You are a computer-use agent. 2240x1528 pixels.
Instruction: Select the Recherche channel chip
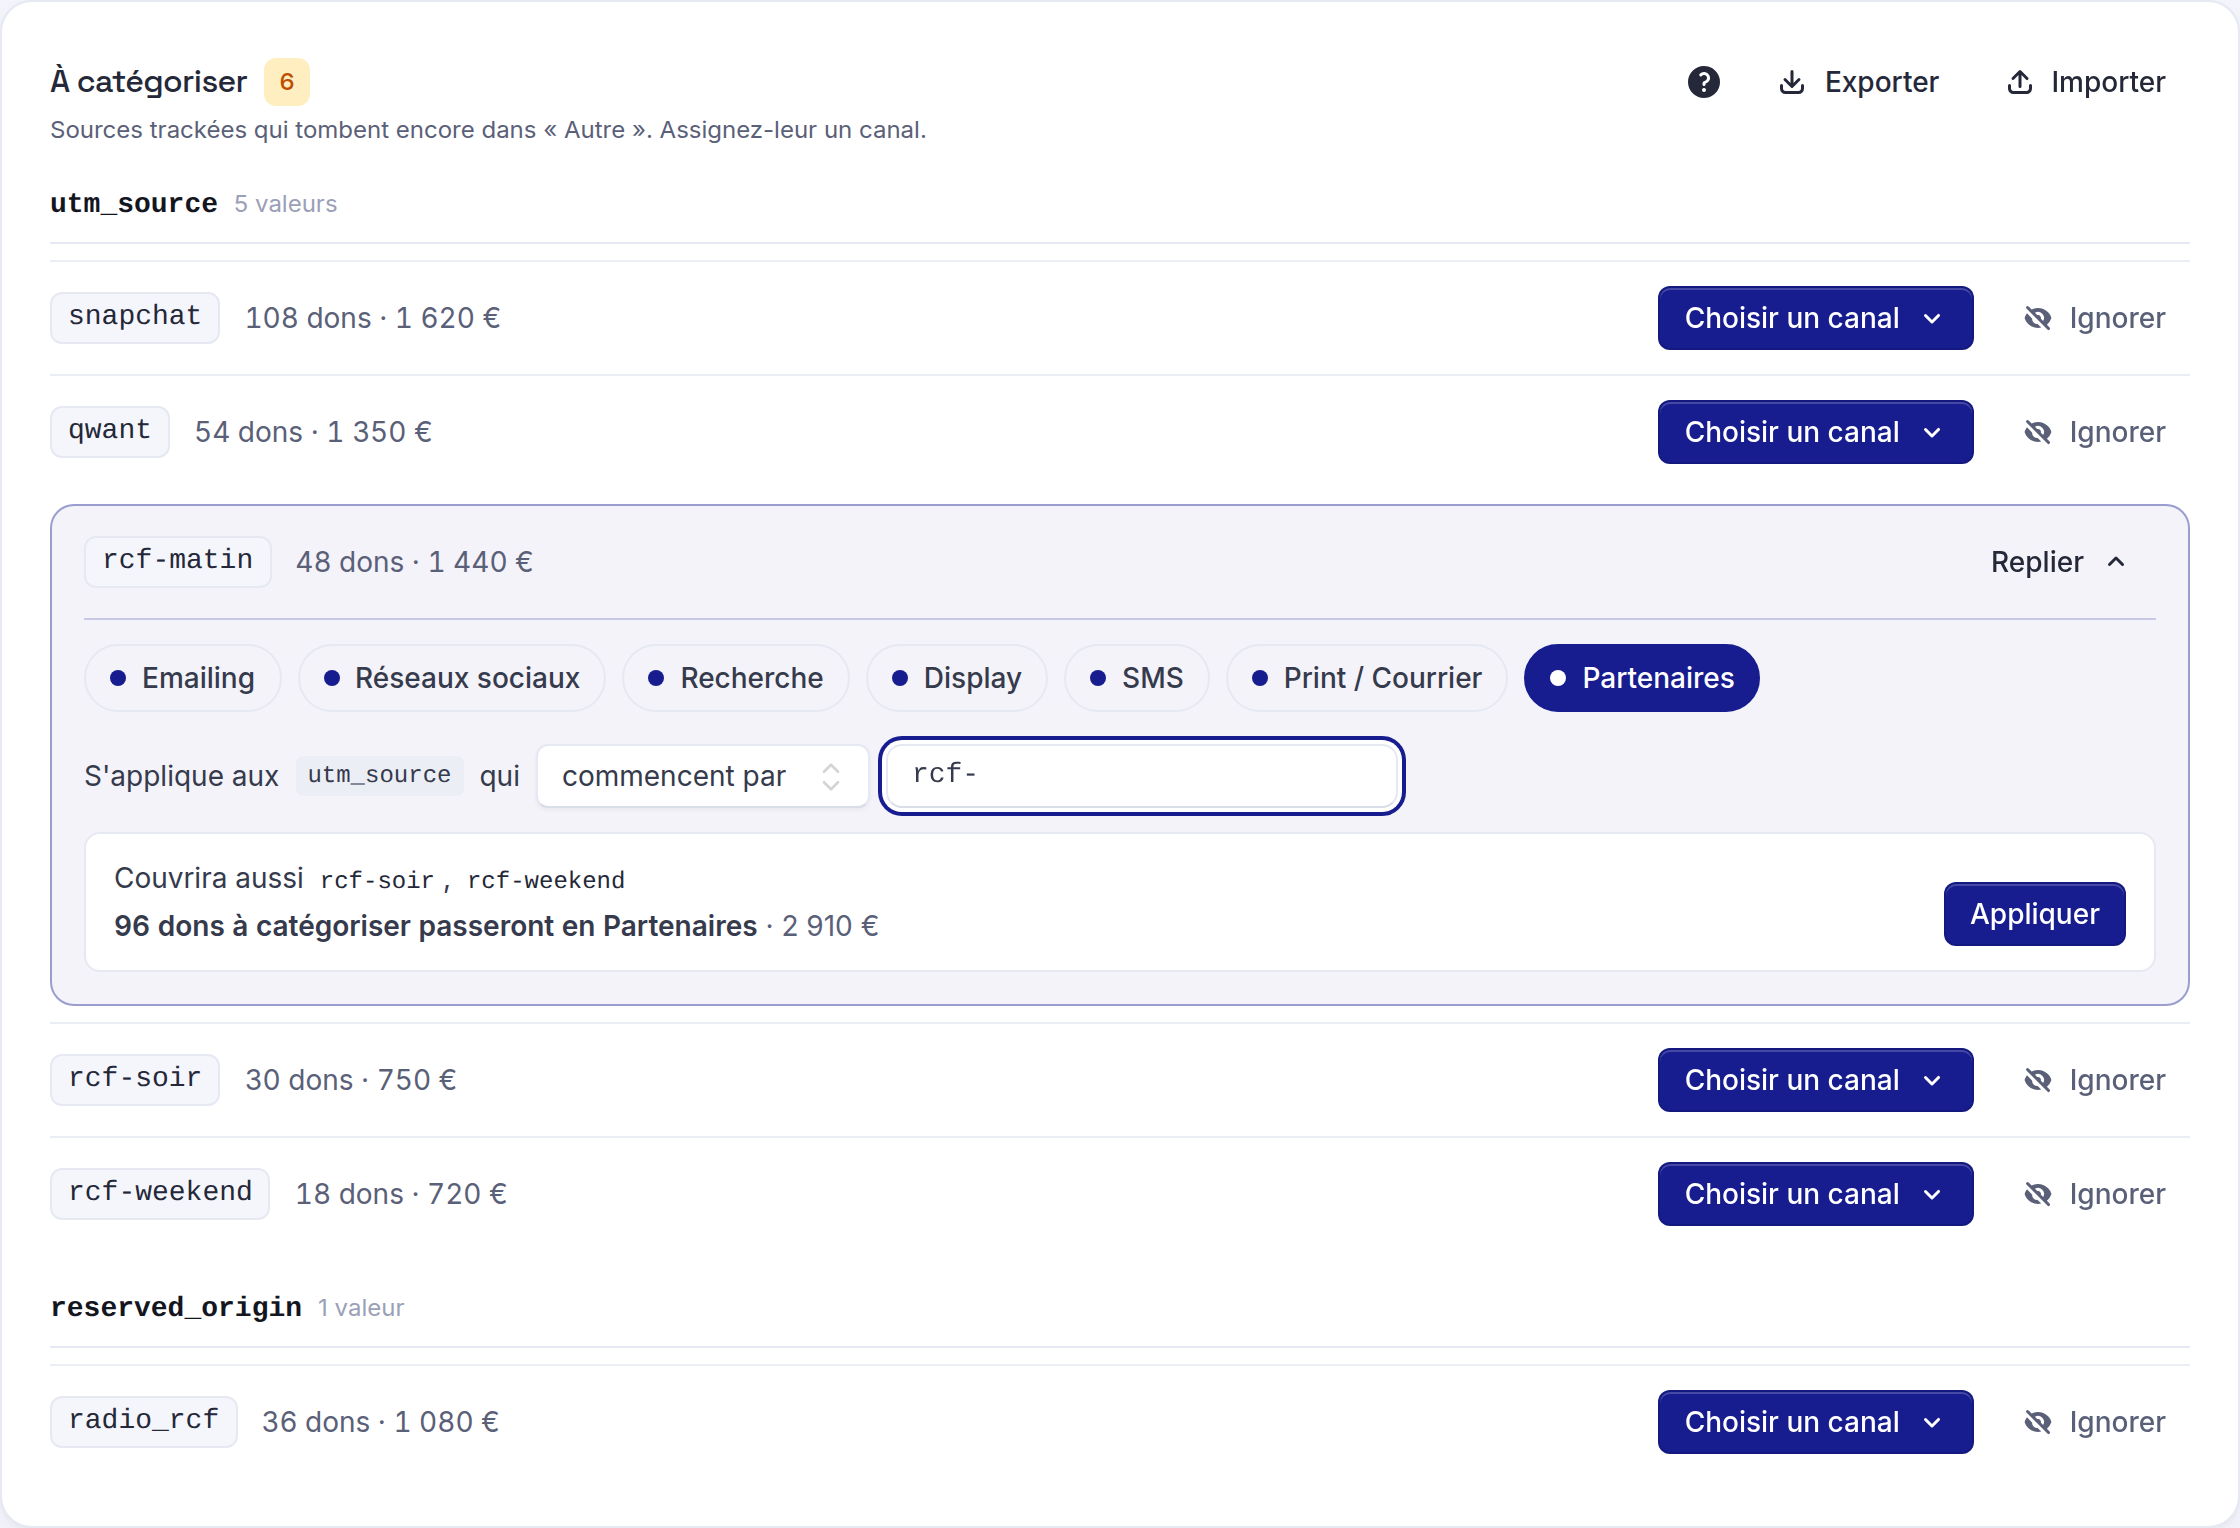click(x=736, y=678)
